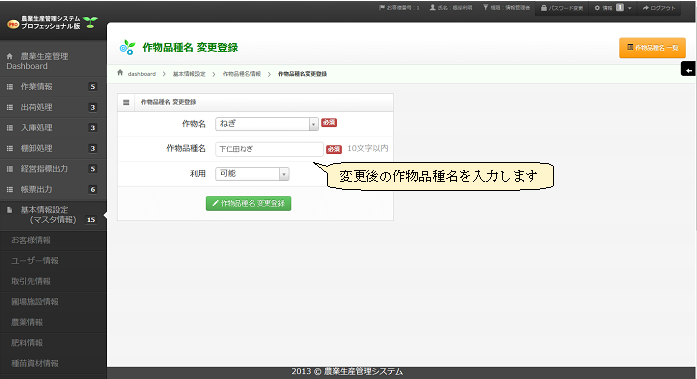Open the 帳票出力 sidebar menu
697x379 pixels.
point(53,189)
